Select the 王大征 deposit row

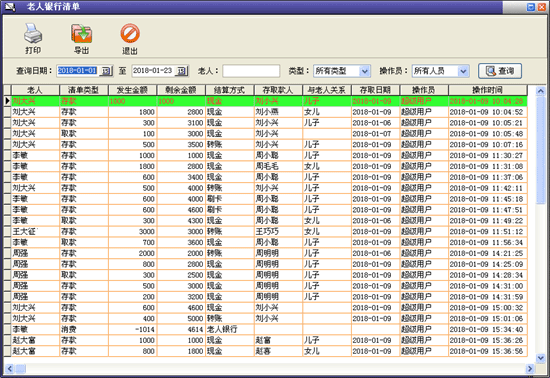tap(266, 231)
